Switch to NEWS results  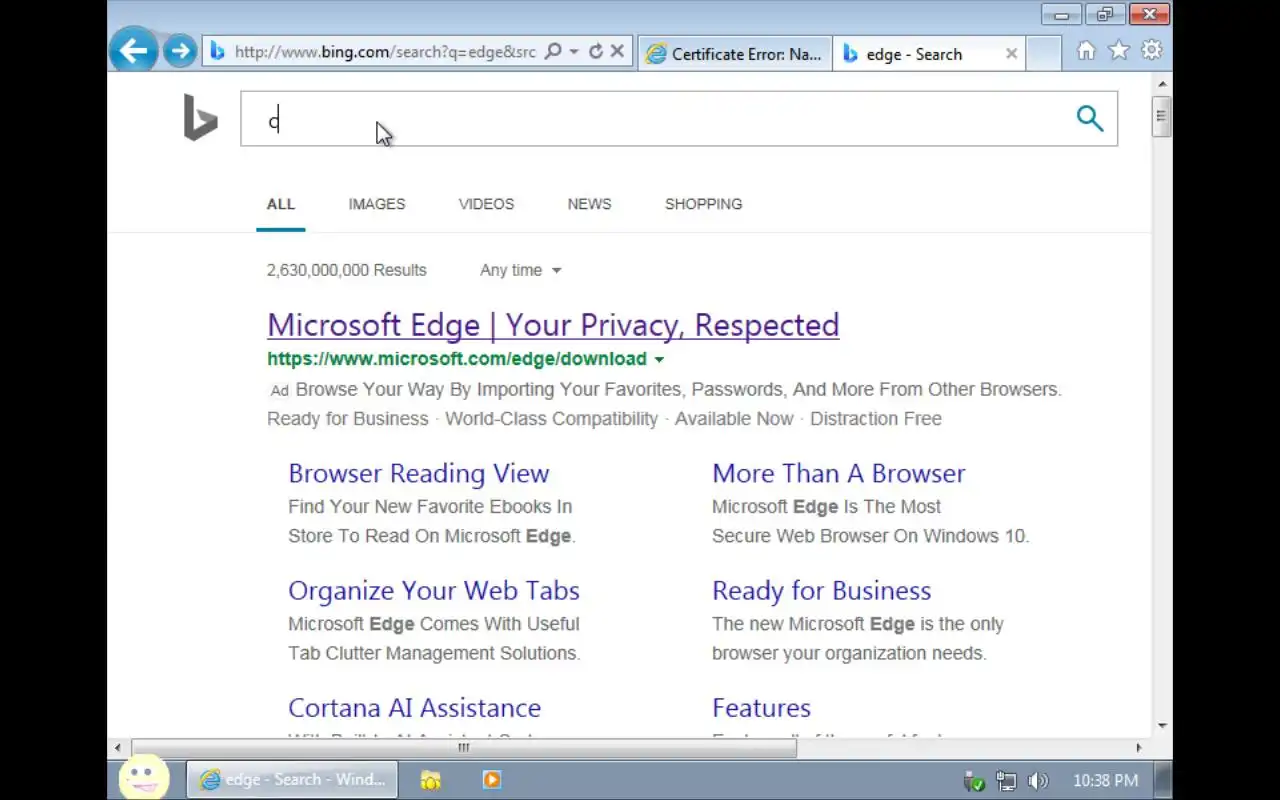(589, 204)
